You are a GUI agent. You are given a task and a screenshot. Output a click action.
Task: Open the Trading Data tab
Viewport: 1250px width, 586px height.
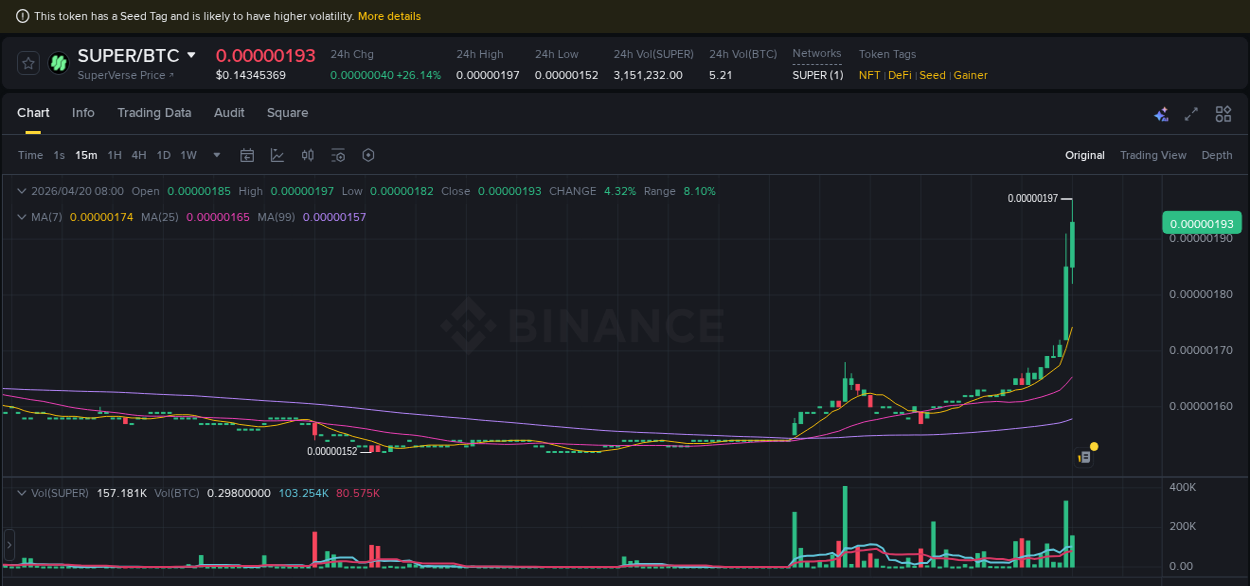pos(154,113)
